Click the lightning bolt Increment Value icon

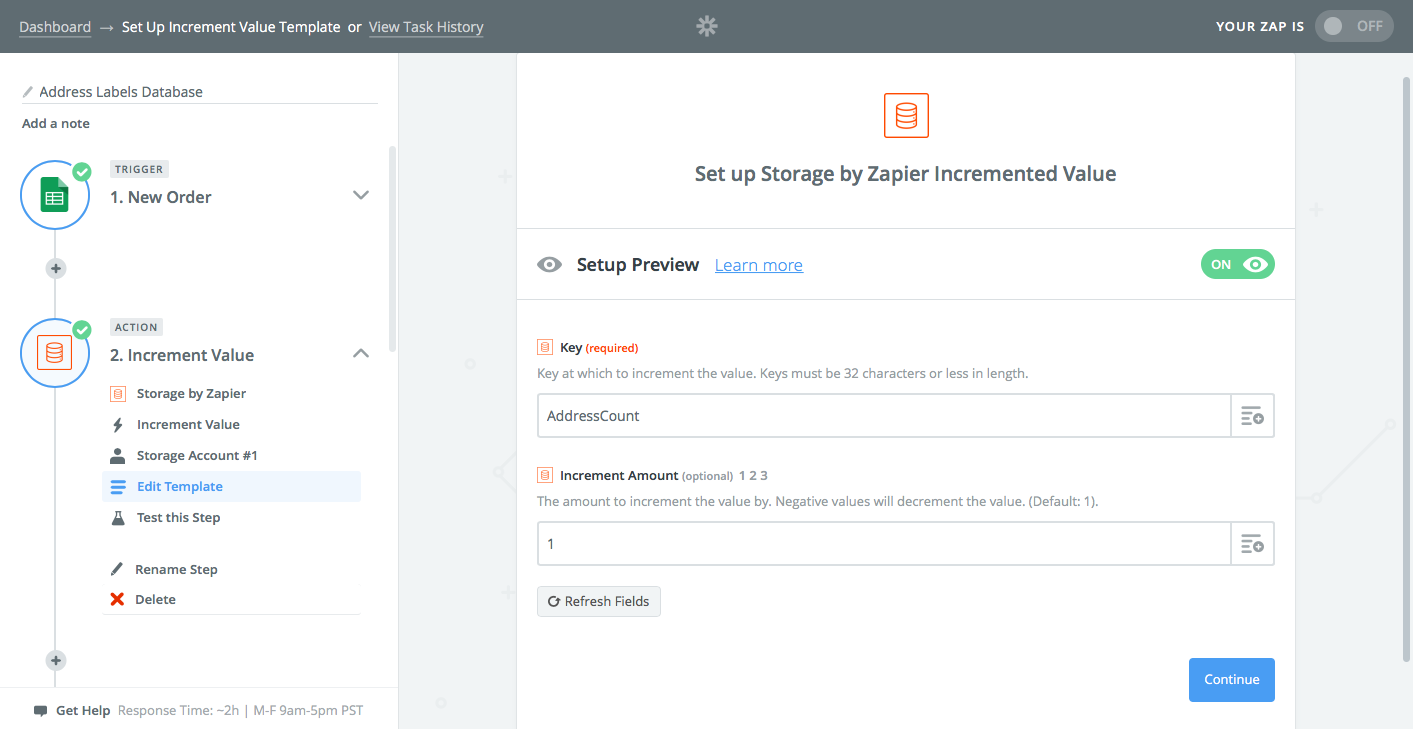pos(117,425)
